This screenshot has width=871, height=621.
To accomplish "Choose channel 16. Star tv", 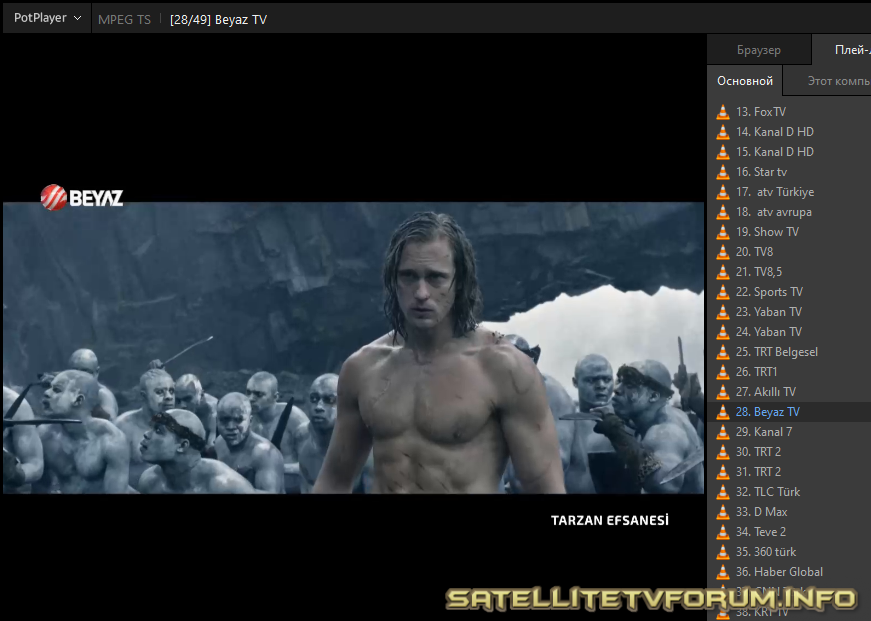I will click(x=789, y=172).
